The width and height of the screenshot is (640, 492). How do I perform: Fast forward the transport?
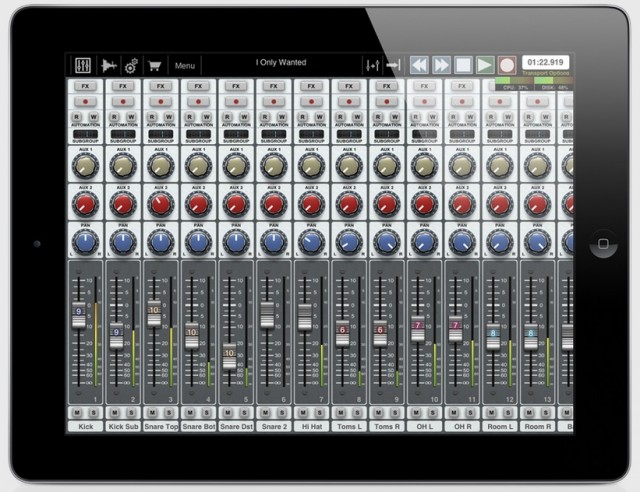pos(441,65)
